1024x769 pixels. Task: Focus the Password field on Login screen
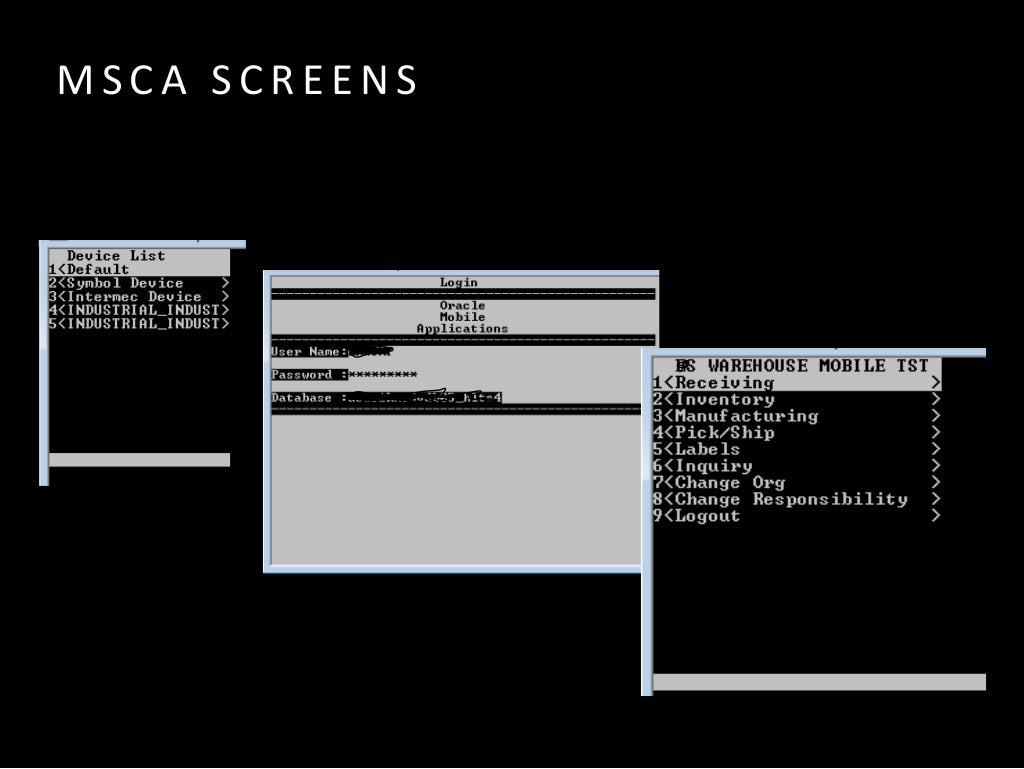click(x=383, y=375)
